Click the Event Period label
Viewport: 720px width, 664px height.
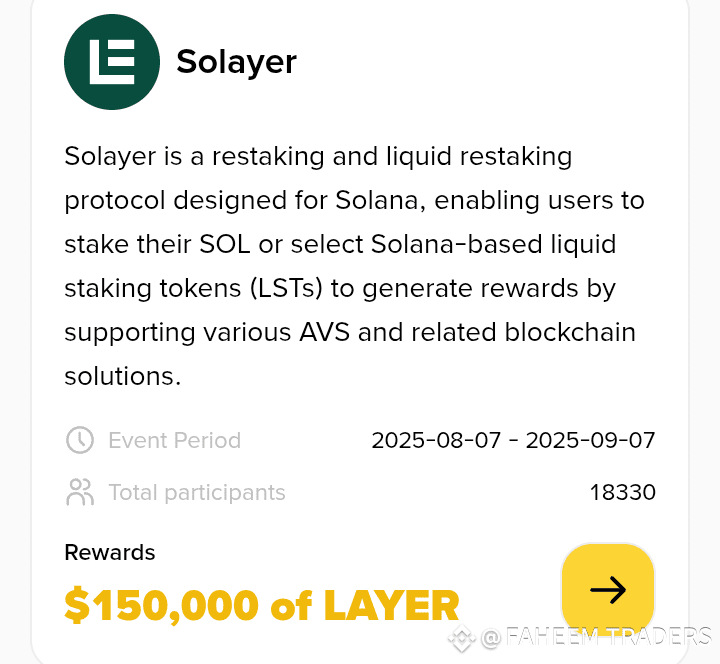click(x=174, y=440)
